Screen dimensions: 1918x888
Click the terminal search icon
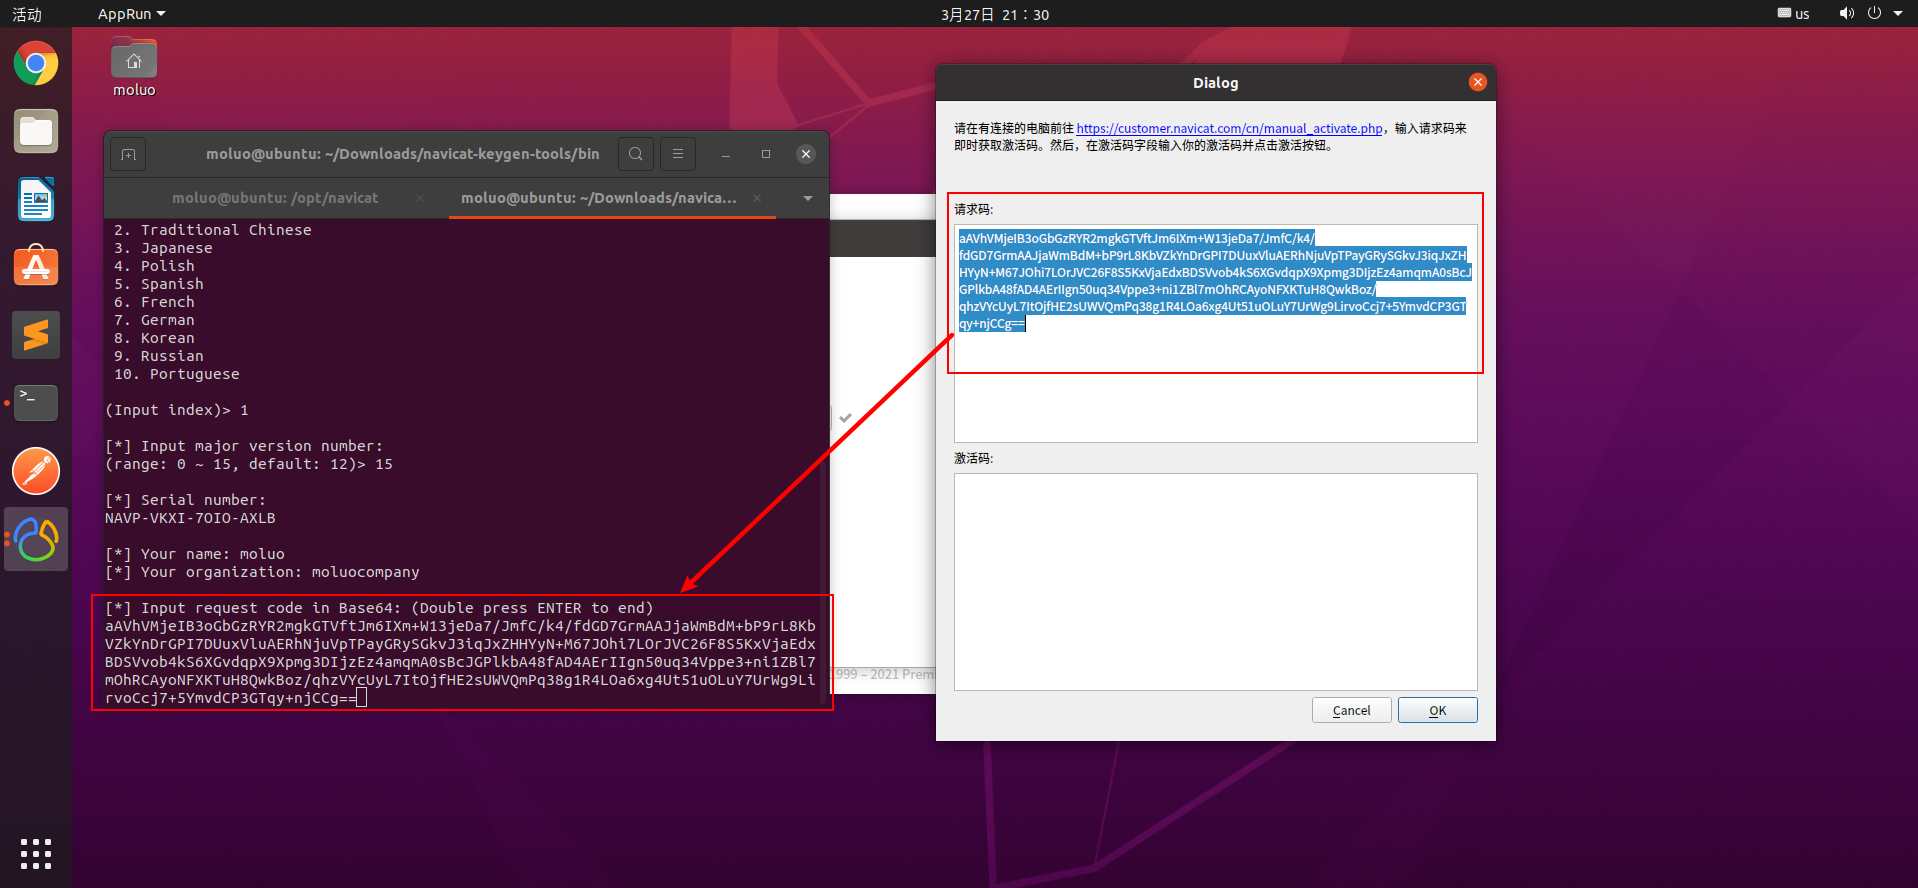click(636, 154)
